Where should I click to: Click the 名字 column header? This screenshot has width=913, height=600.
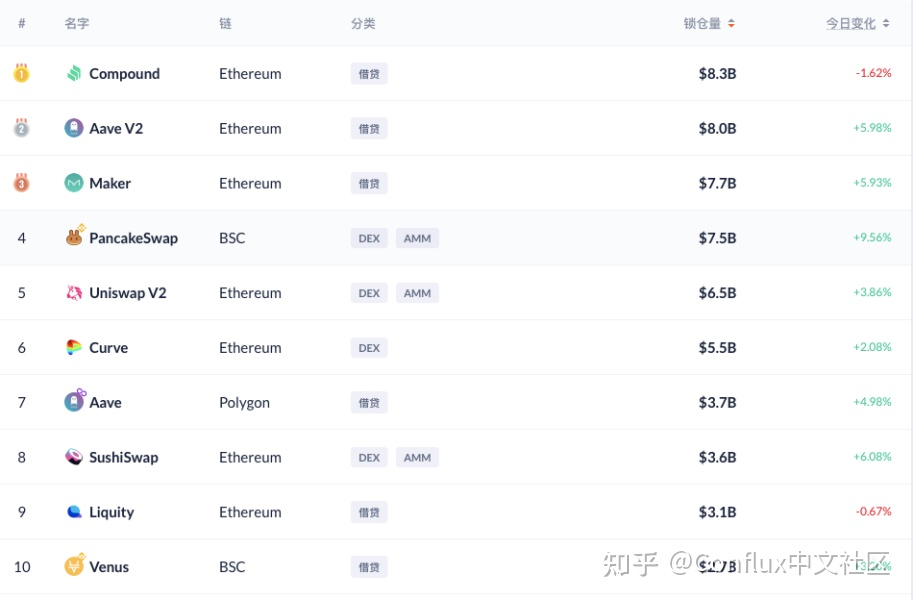77,24
